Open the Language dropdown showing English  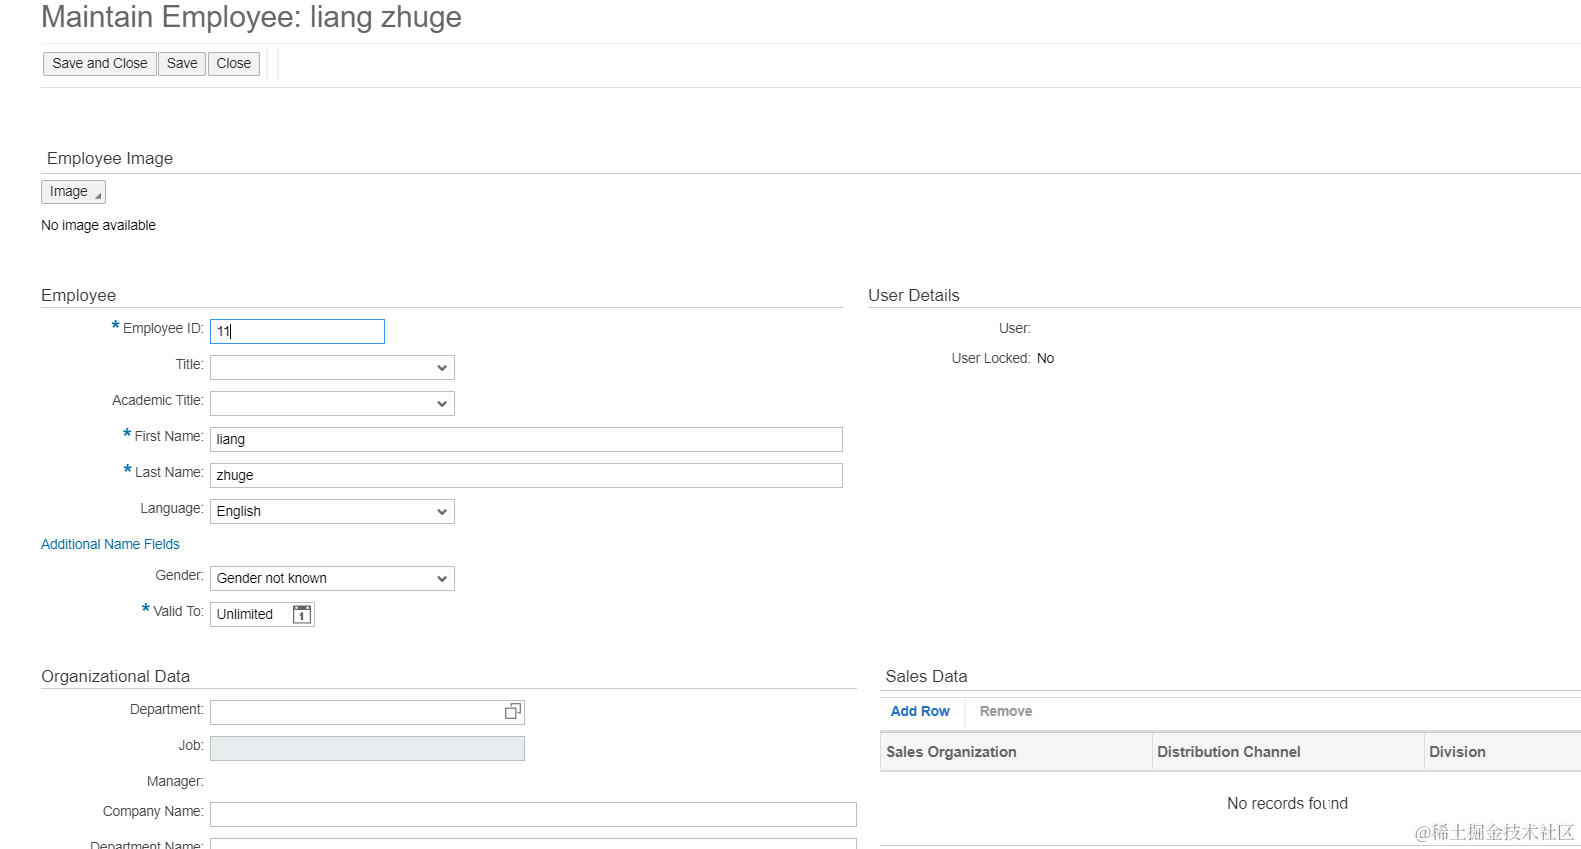pyautogui.click(x=332, y=512)
